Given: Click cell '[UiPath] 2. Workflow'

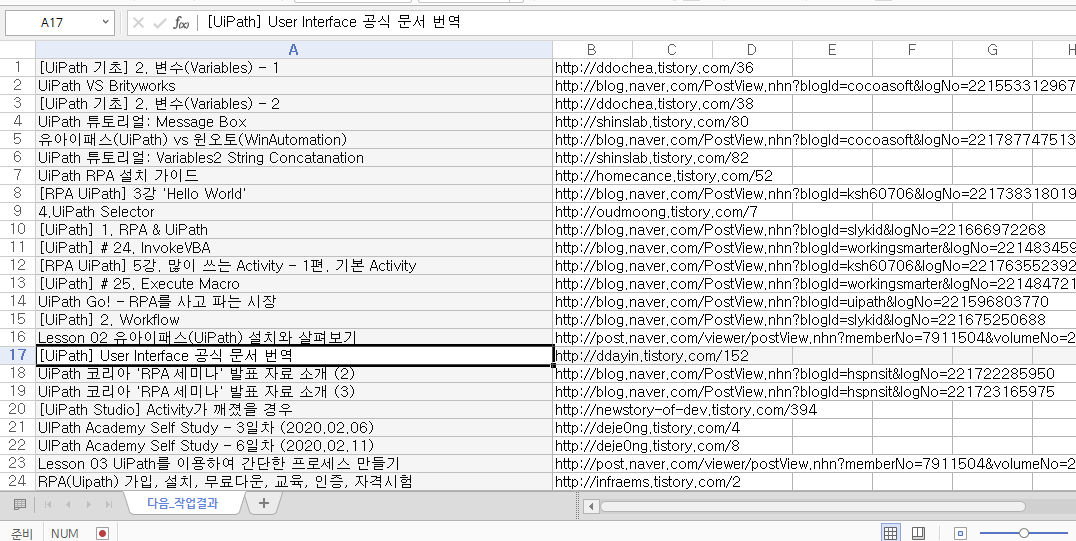Looking at the screenshot, I should 294,319.
